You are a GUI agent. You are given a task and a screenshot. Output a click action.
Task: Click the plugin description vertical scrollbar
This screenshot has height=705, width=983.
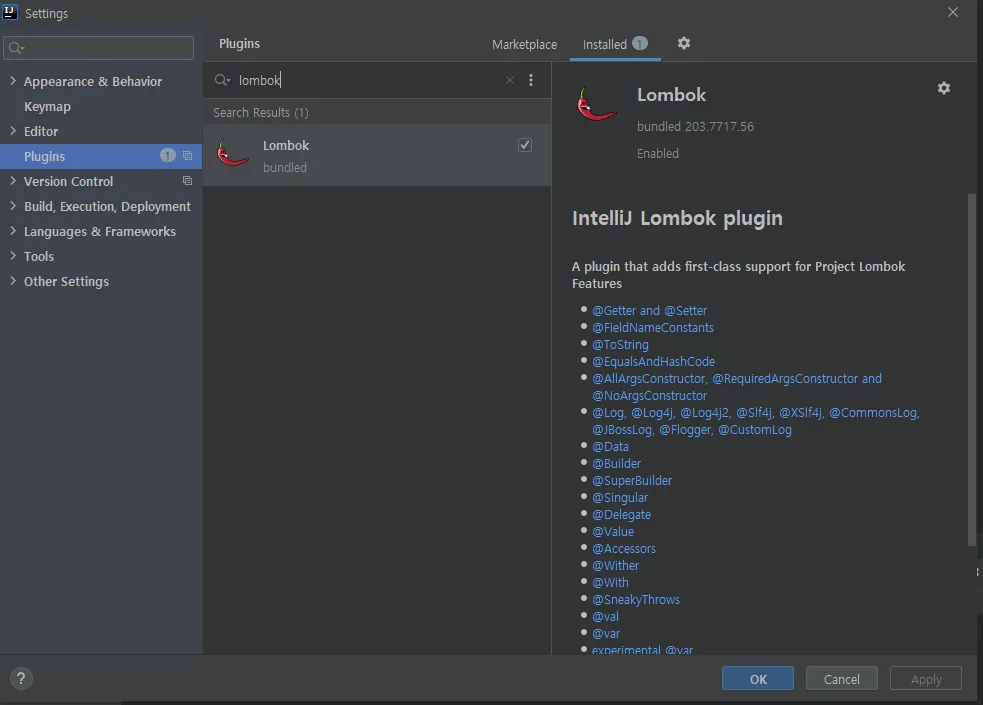(972, 370)
